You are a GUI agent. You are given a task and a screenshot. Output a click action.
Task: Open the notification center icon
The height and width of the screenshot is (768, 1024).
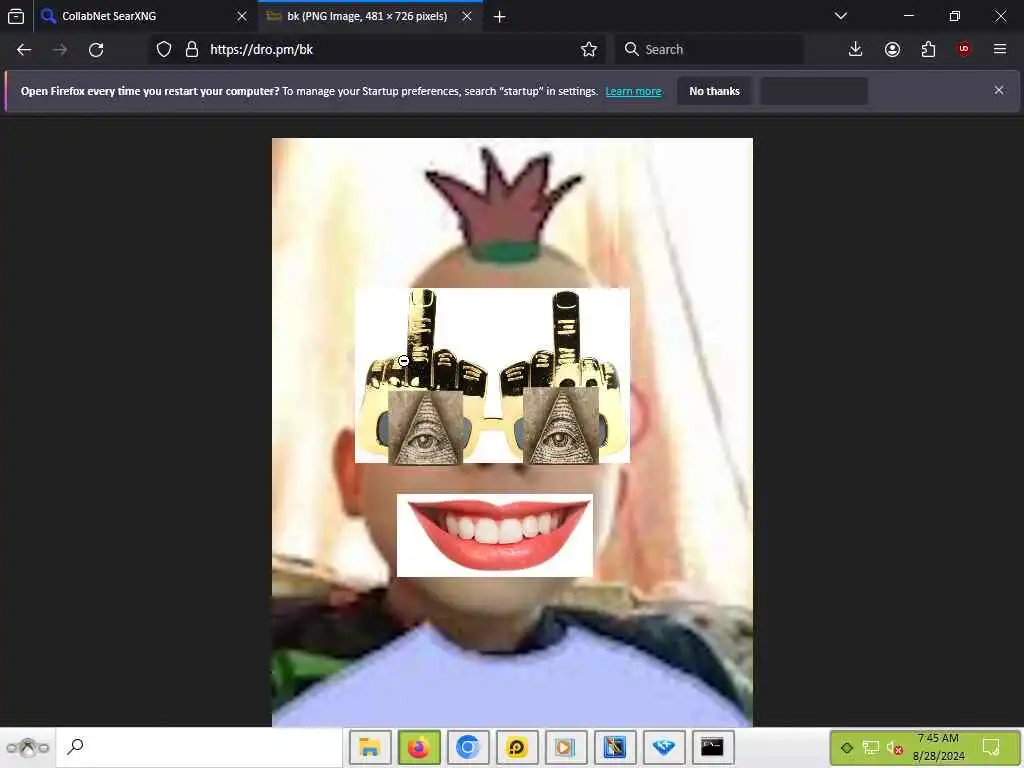point(991,747)
